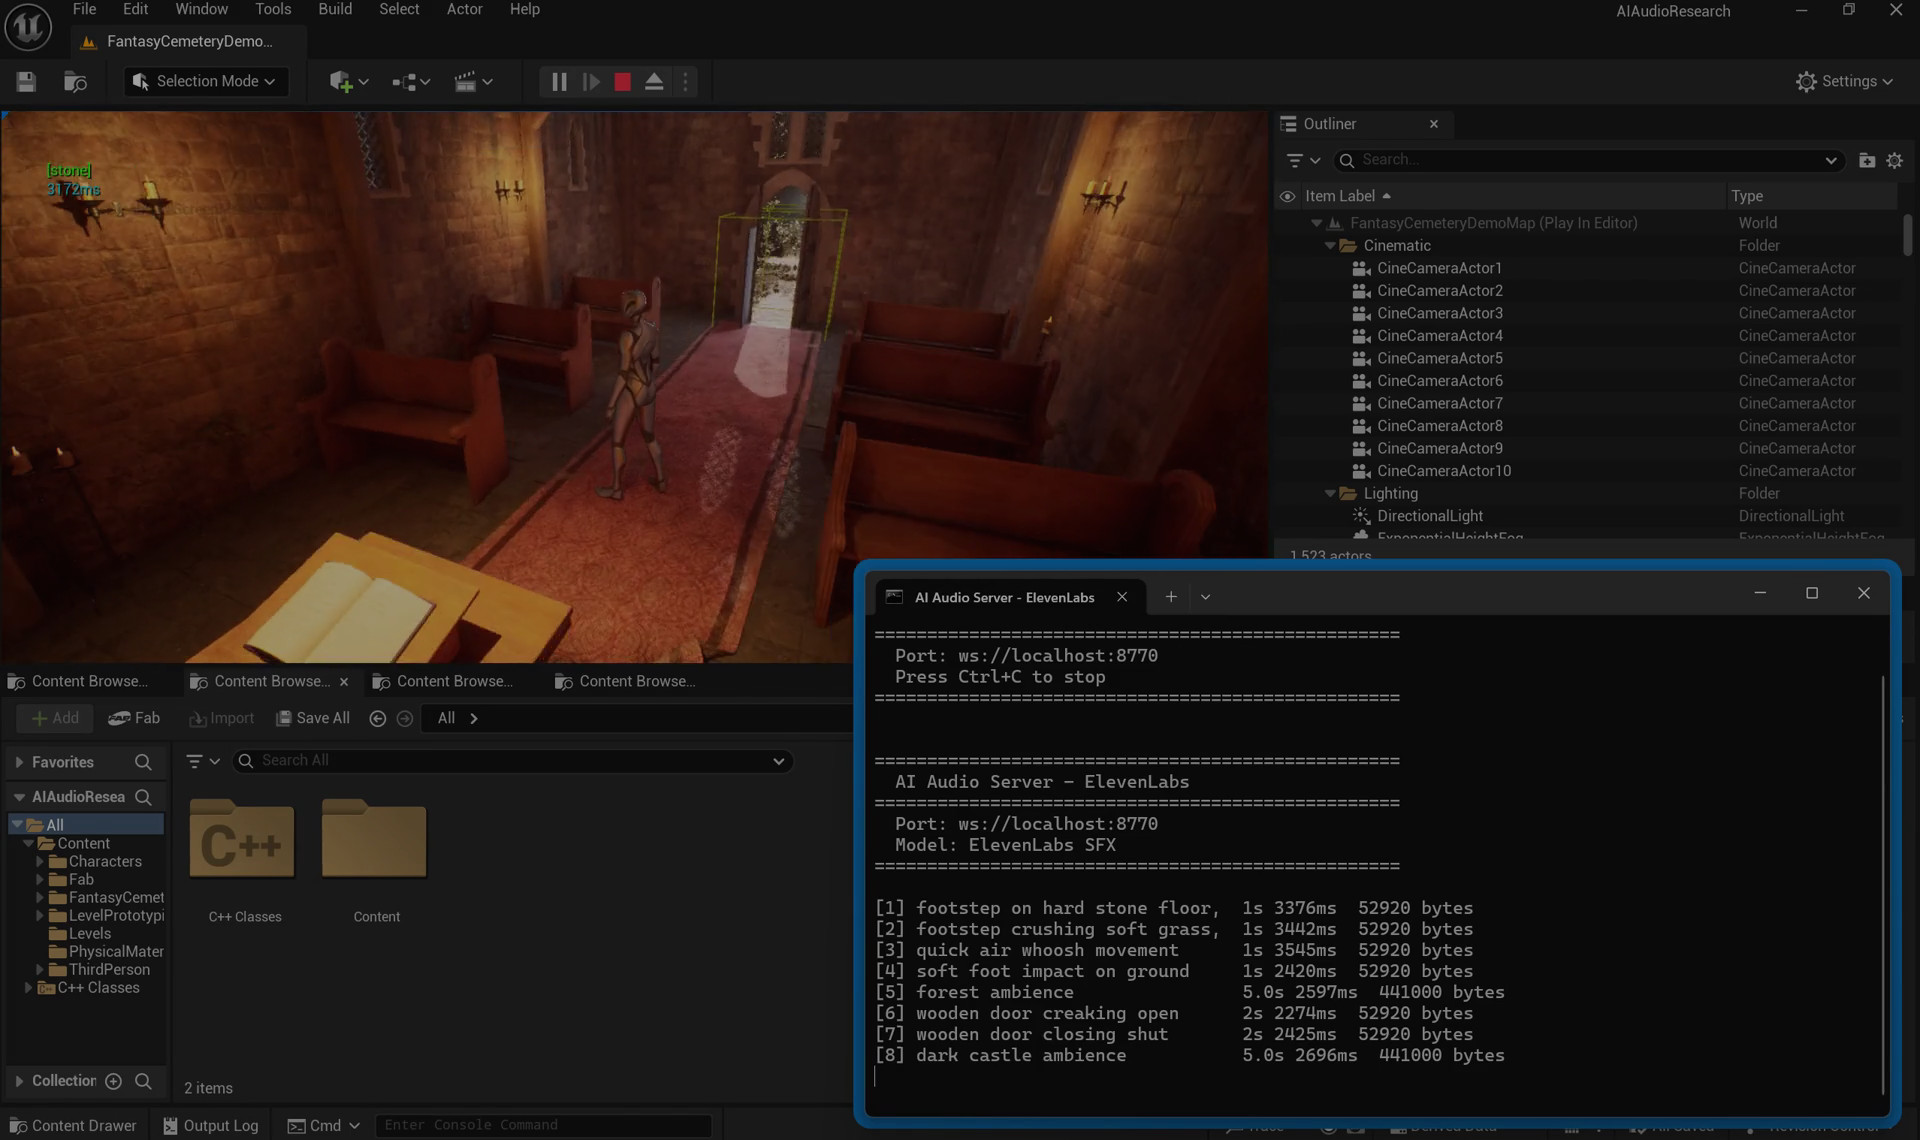Open a new terminal tab with plus
Image resolution: width=1920 pixels, height=1140 pixels.
[1170, 597]
